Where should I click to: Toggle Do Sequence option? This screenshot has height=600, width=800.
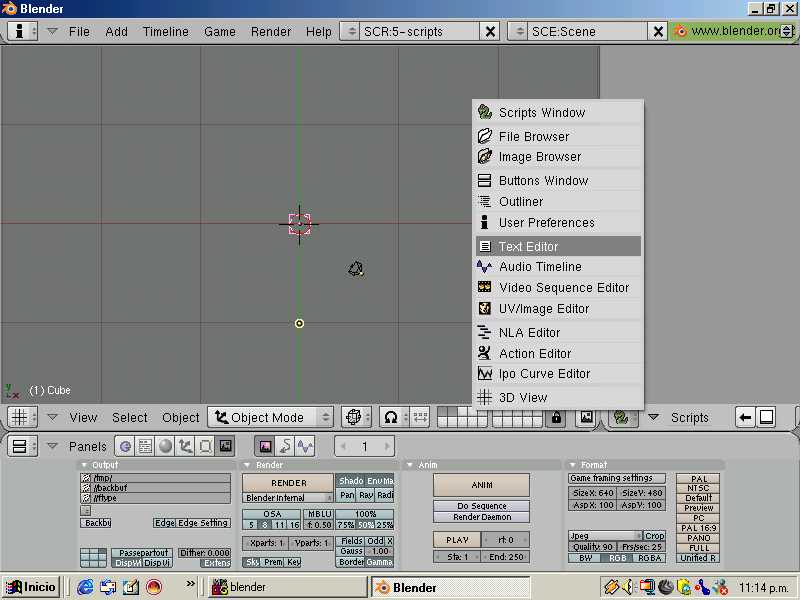pyautogui.click(x=482, y=506)
